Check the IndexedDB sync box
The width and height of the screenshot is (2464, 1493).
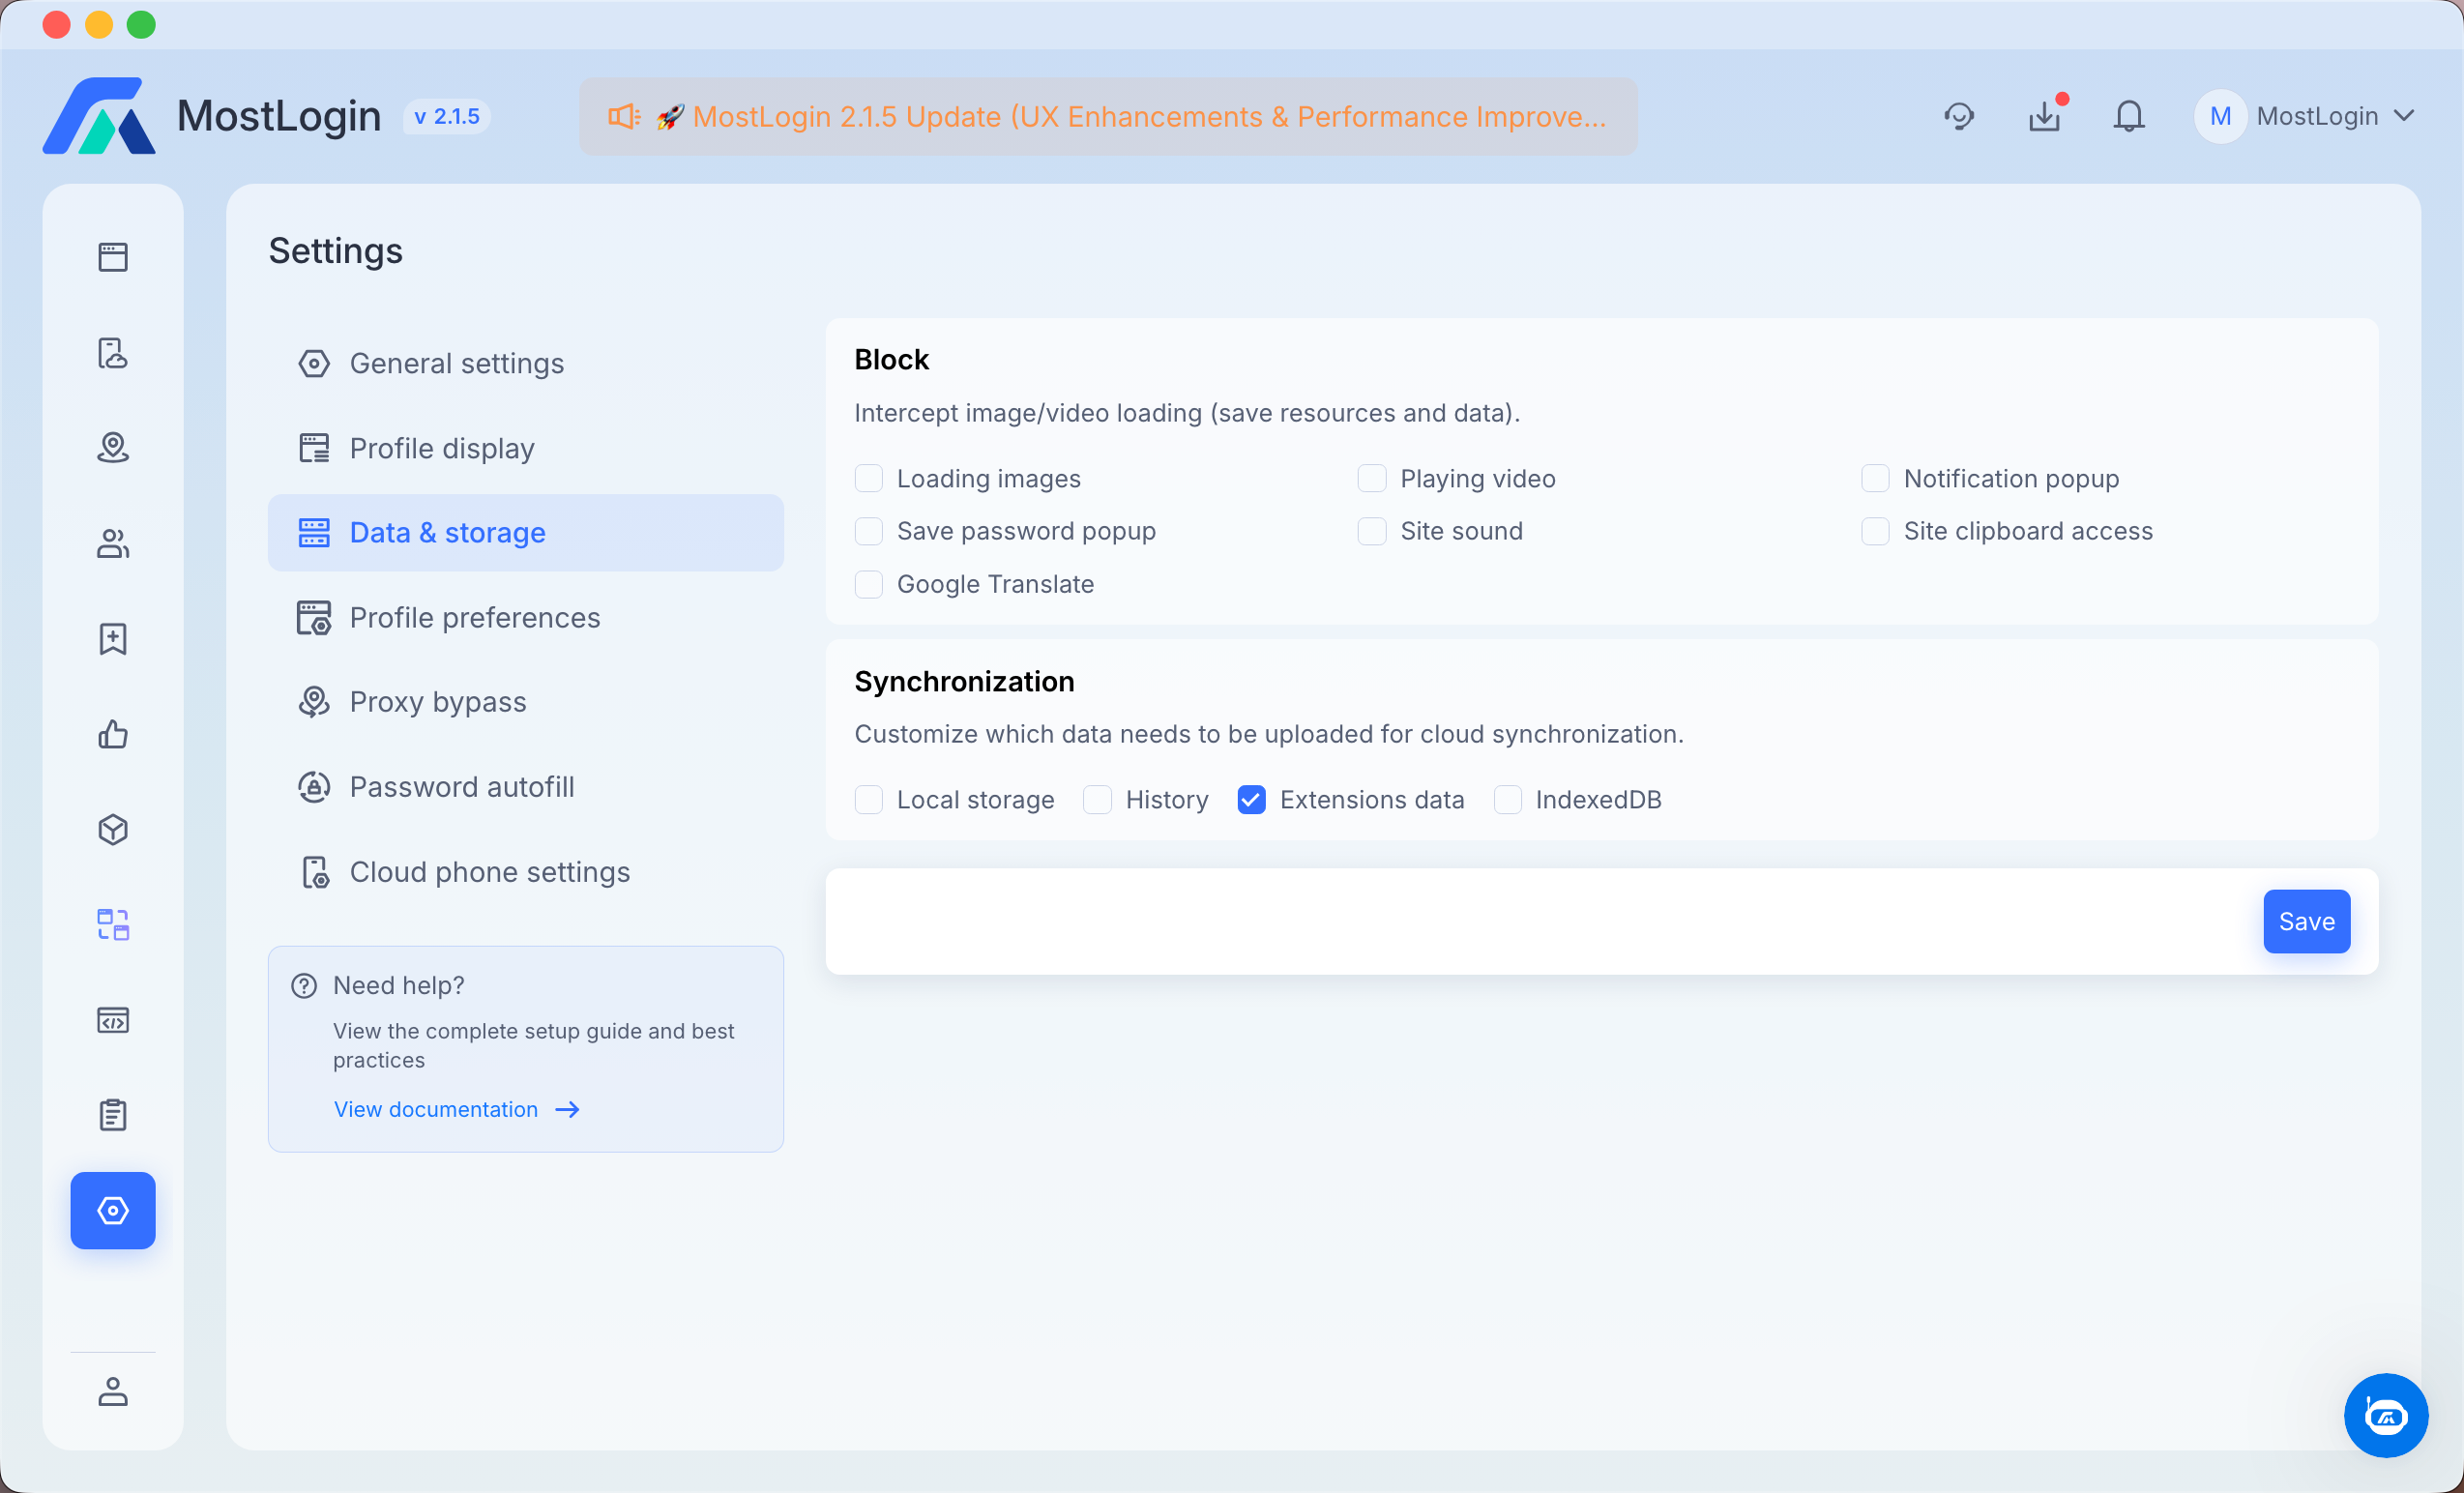[x=1507, y=800]
